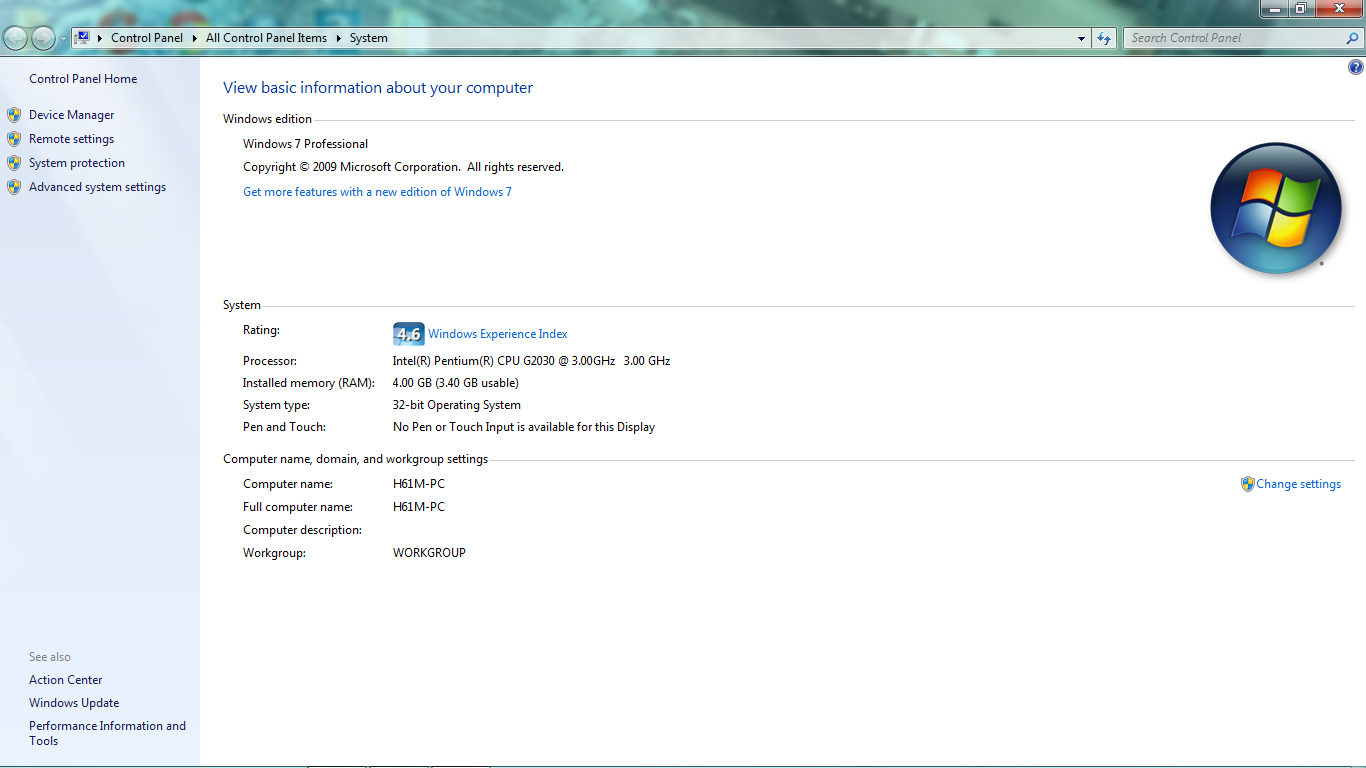Open the recent pages dropdown arrow

pos(63,39)
